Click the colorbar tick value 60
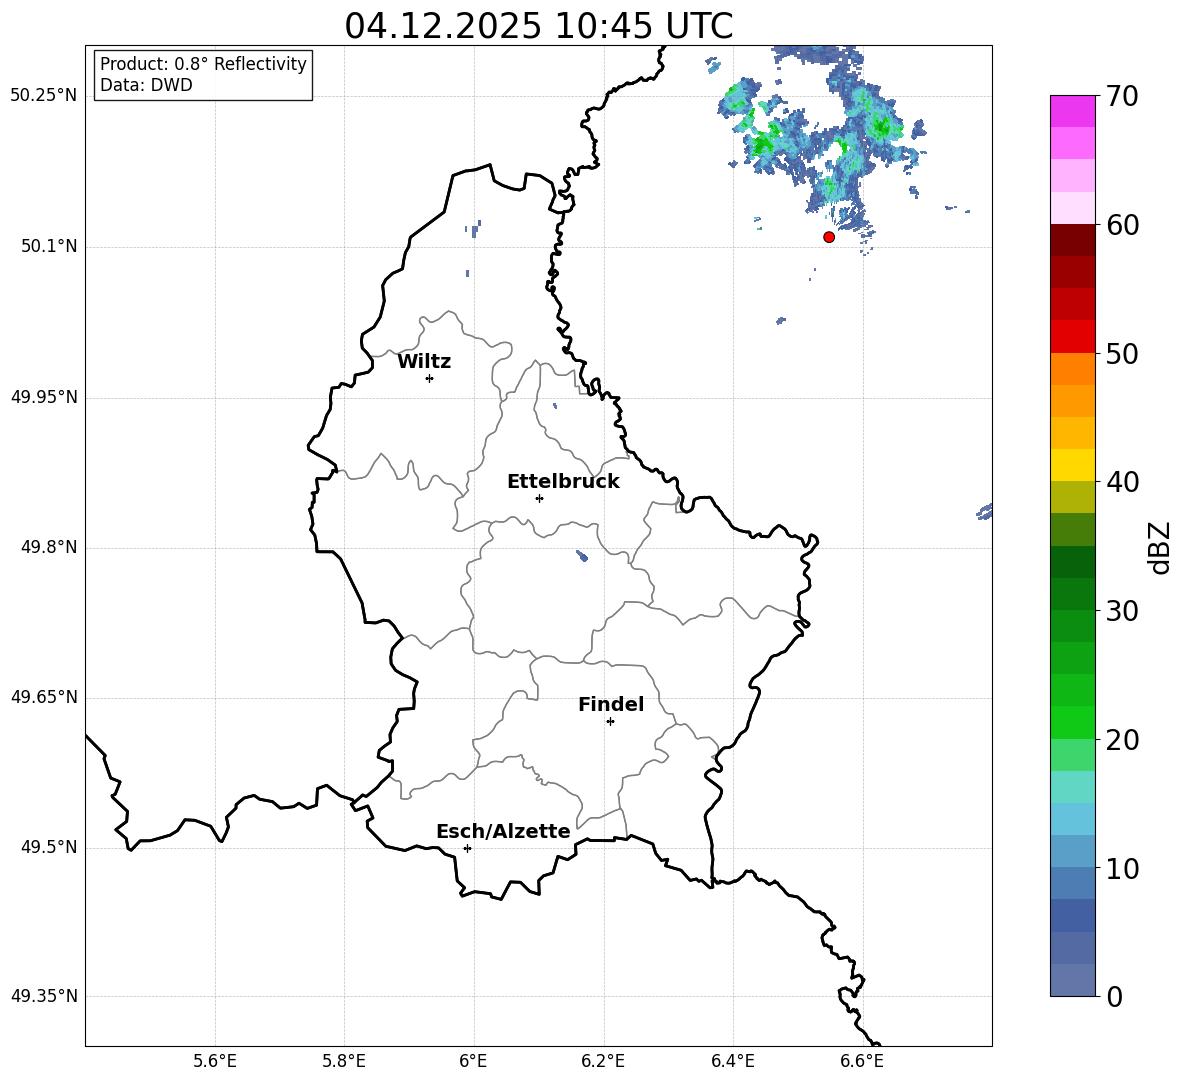Viewport: 1184px width, 1081px height. tap(1122, 225)
